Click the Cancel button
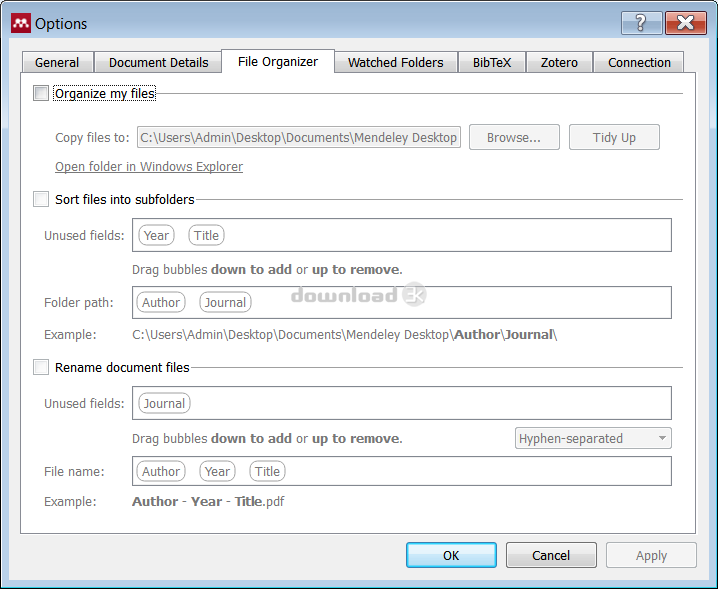 [551, 555]
